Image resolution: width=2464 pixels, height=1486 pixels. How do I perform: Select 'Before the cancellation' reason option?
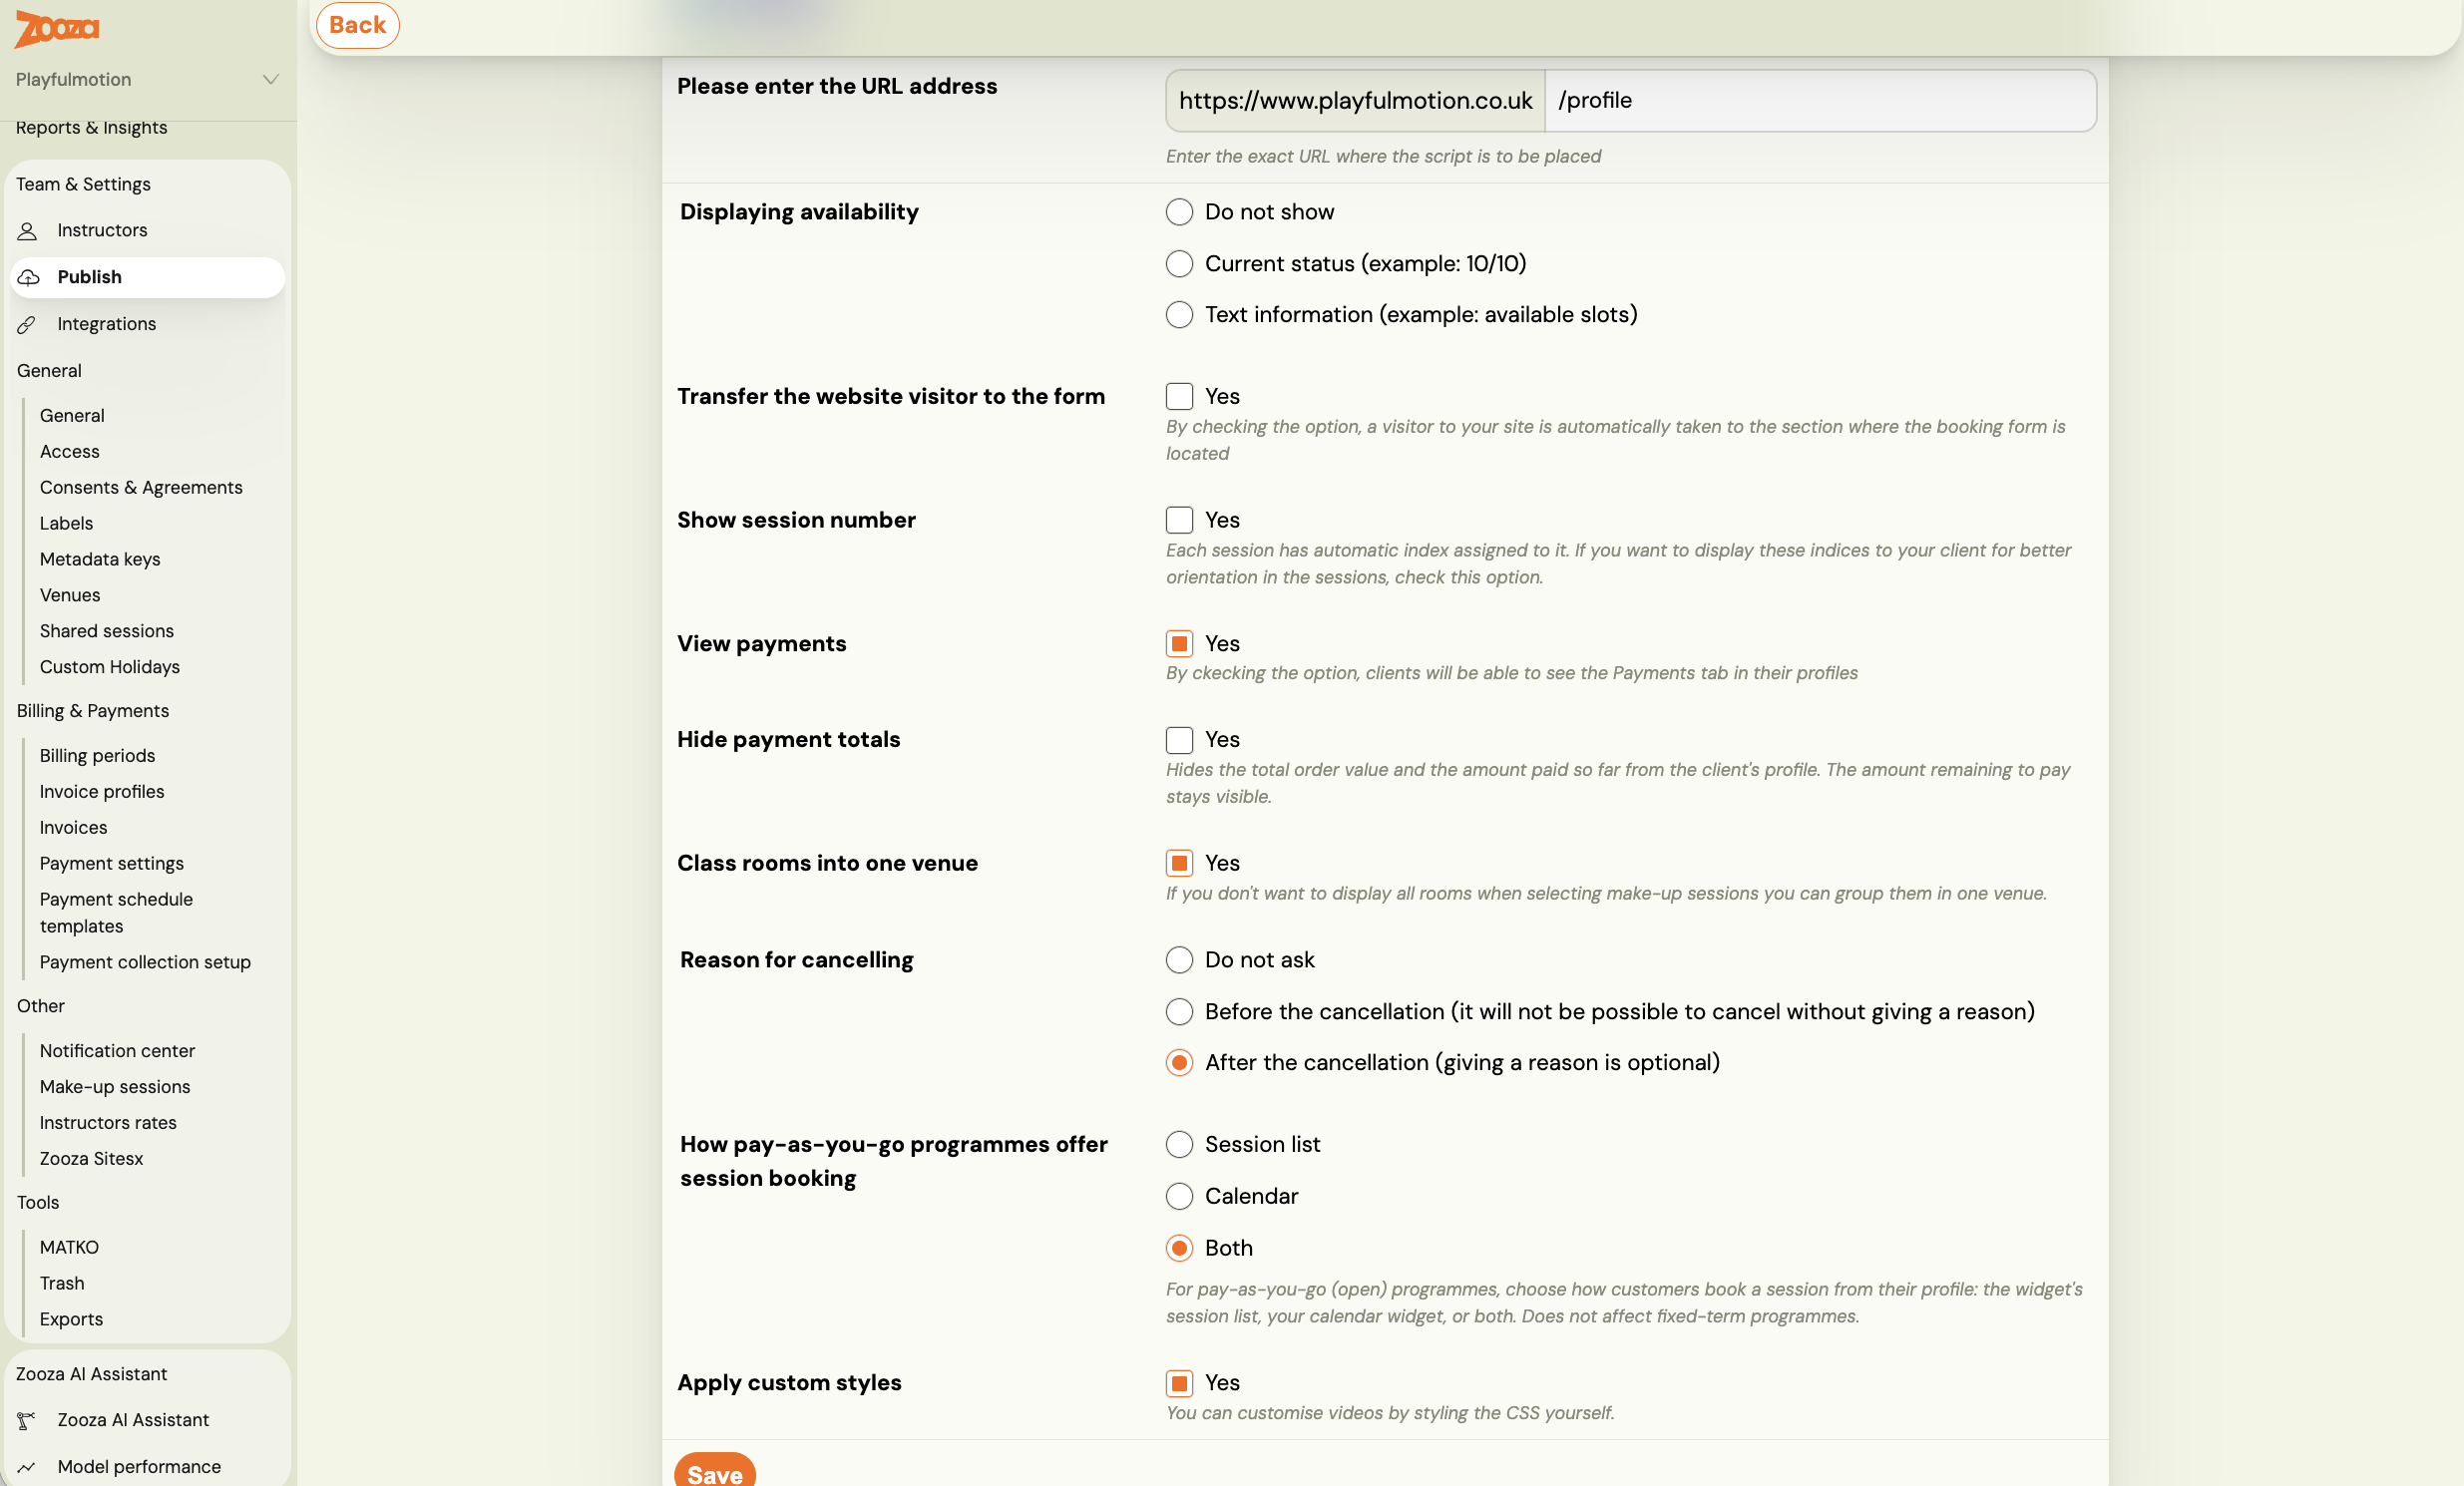coord(1180,1012)
